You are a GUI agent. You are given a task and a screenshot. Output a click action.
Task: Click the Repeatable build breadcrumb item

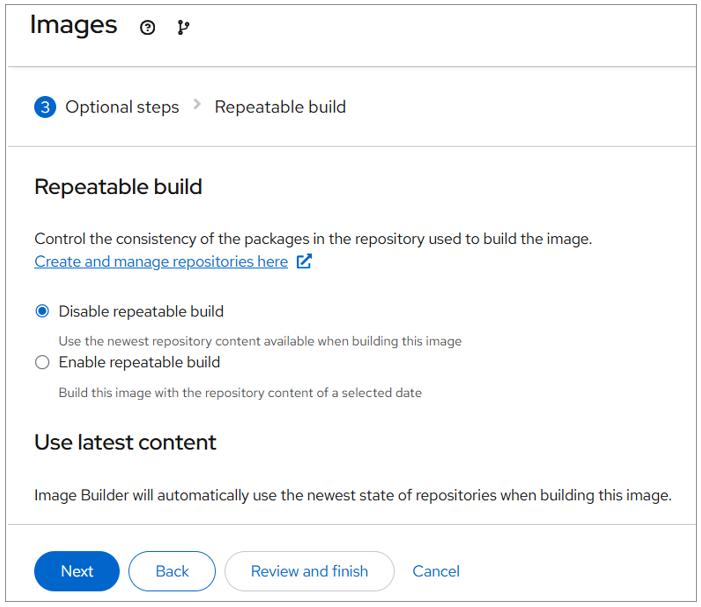click(280, 107)
